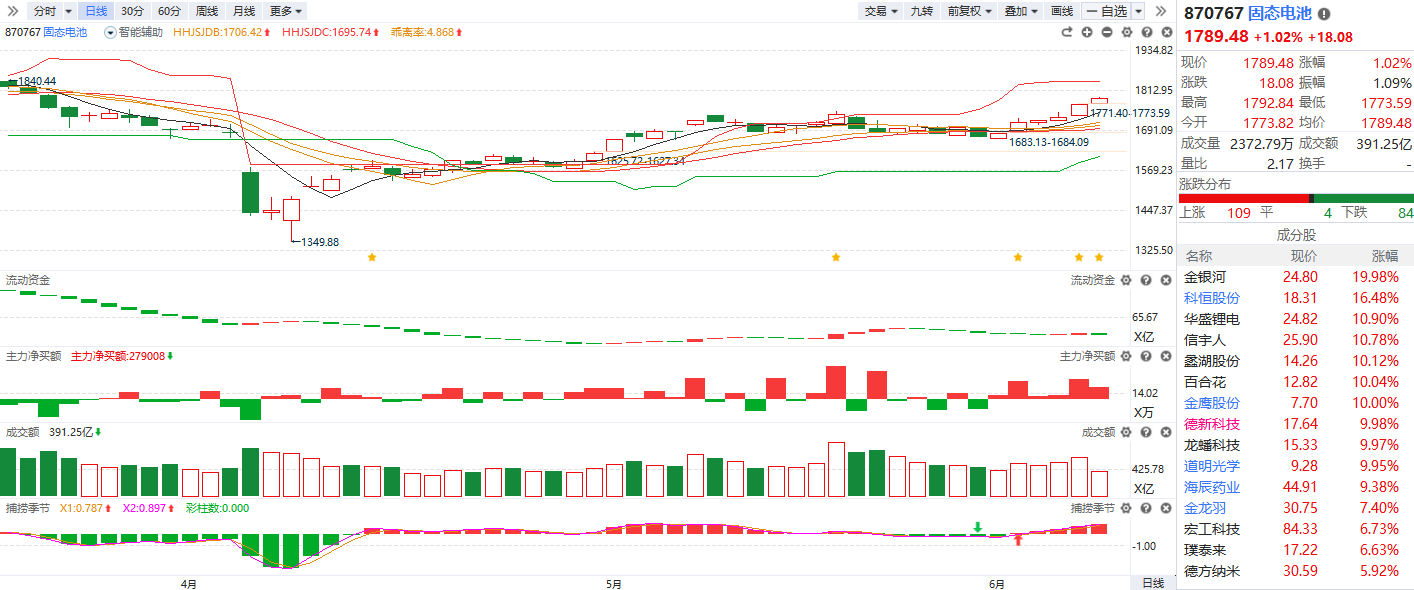Switch to 月线 monthly chart
This screenshot has height=590, width=1414.
pos(243,11)
